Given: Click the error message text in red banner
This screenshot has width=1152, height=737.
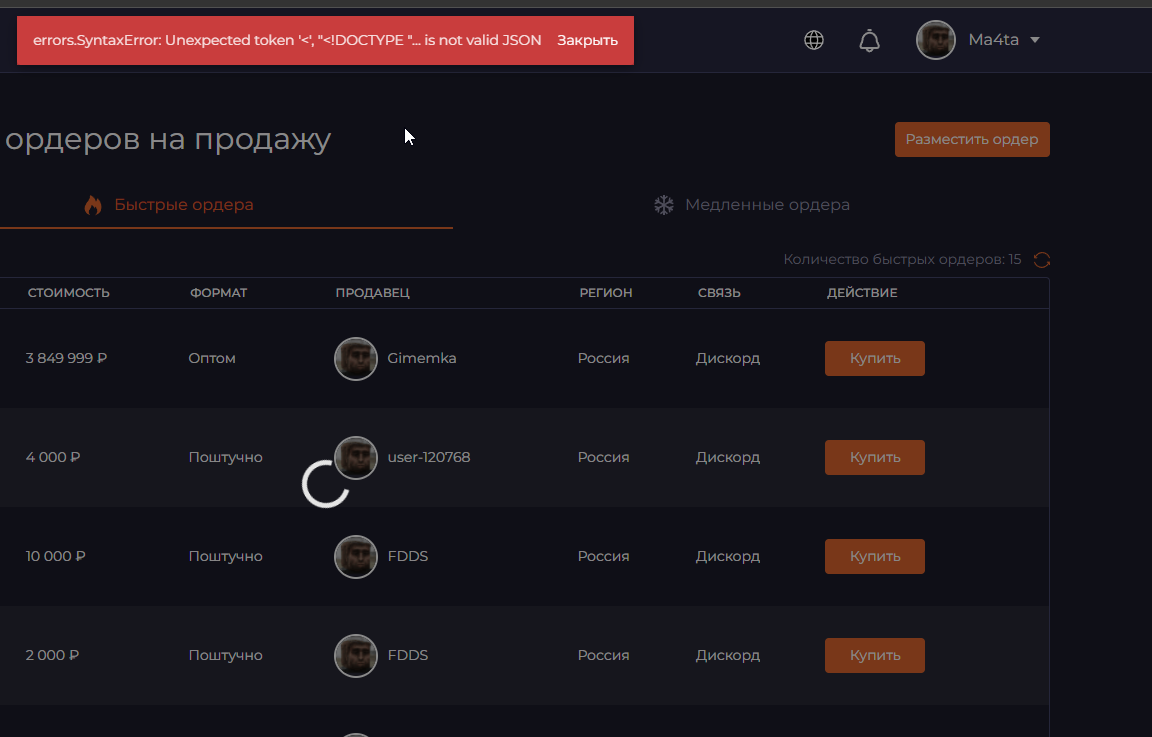Looking at the screenshot, I should point(287,40).
